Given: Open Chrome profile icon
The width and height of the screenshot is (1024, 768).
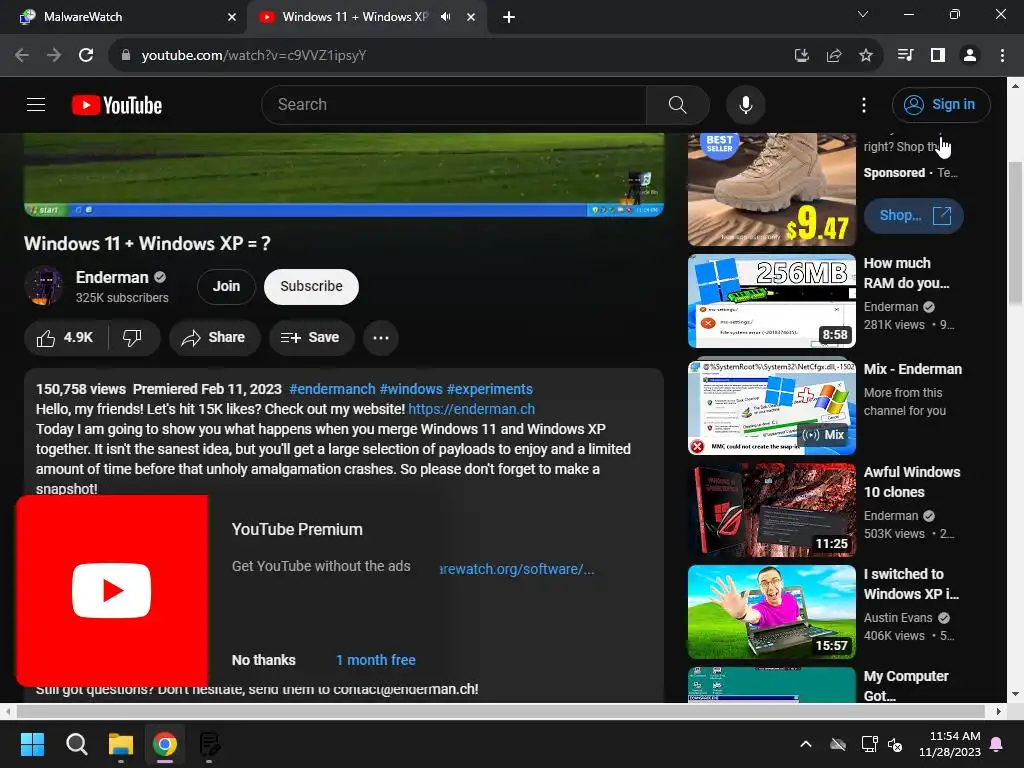Looking at the screenshot, I should [x=970, y=55].
